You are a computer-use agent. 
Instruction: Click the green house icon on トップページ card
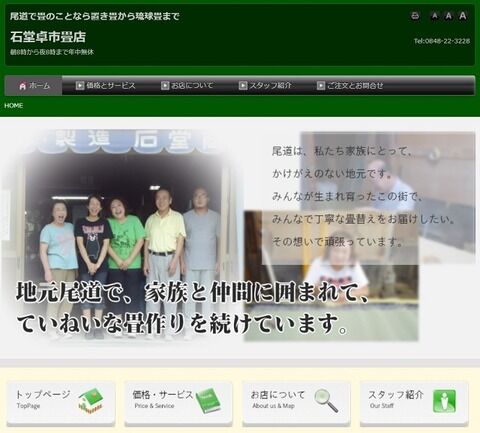coord(91,400)
